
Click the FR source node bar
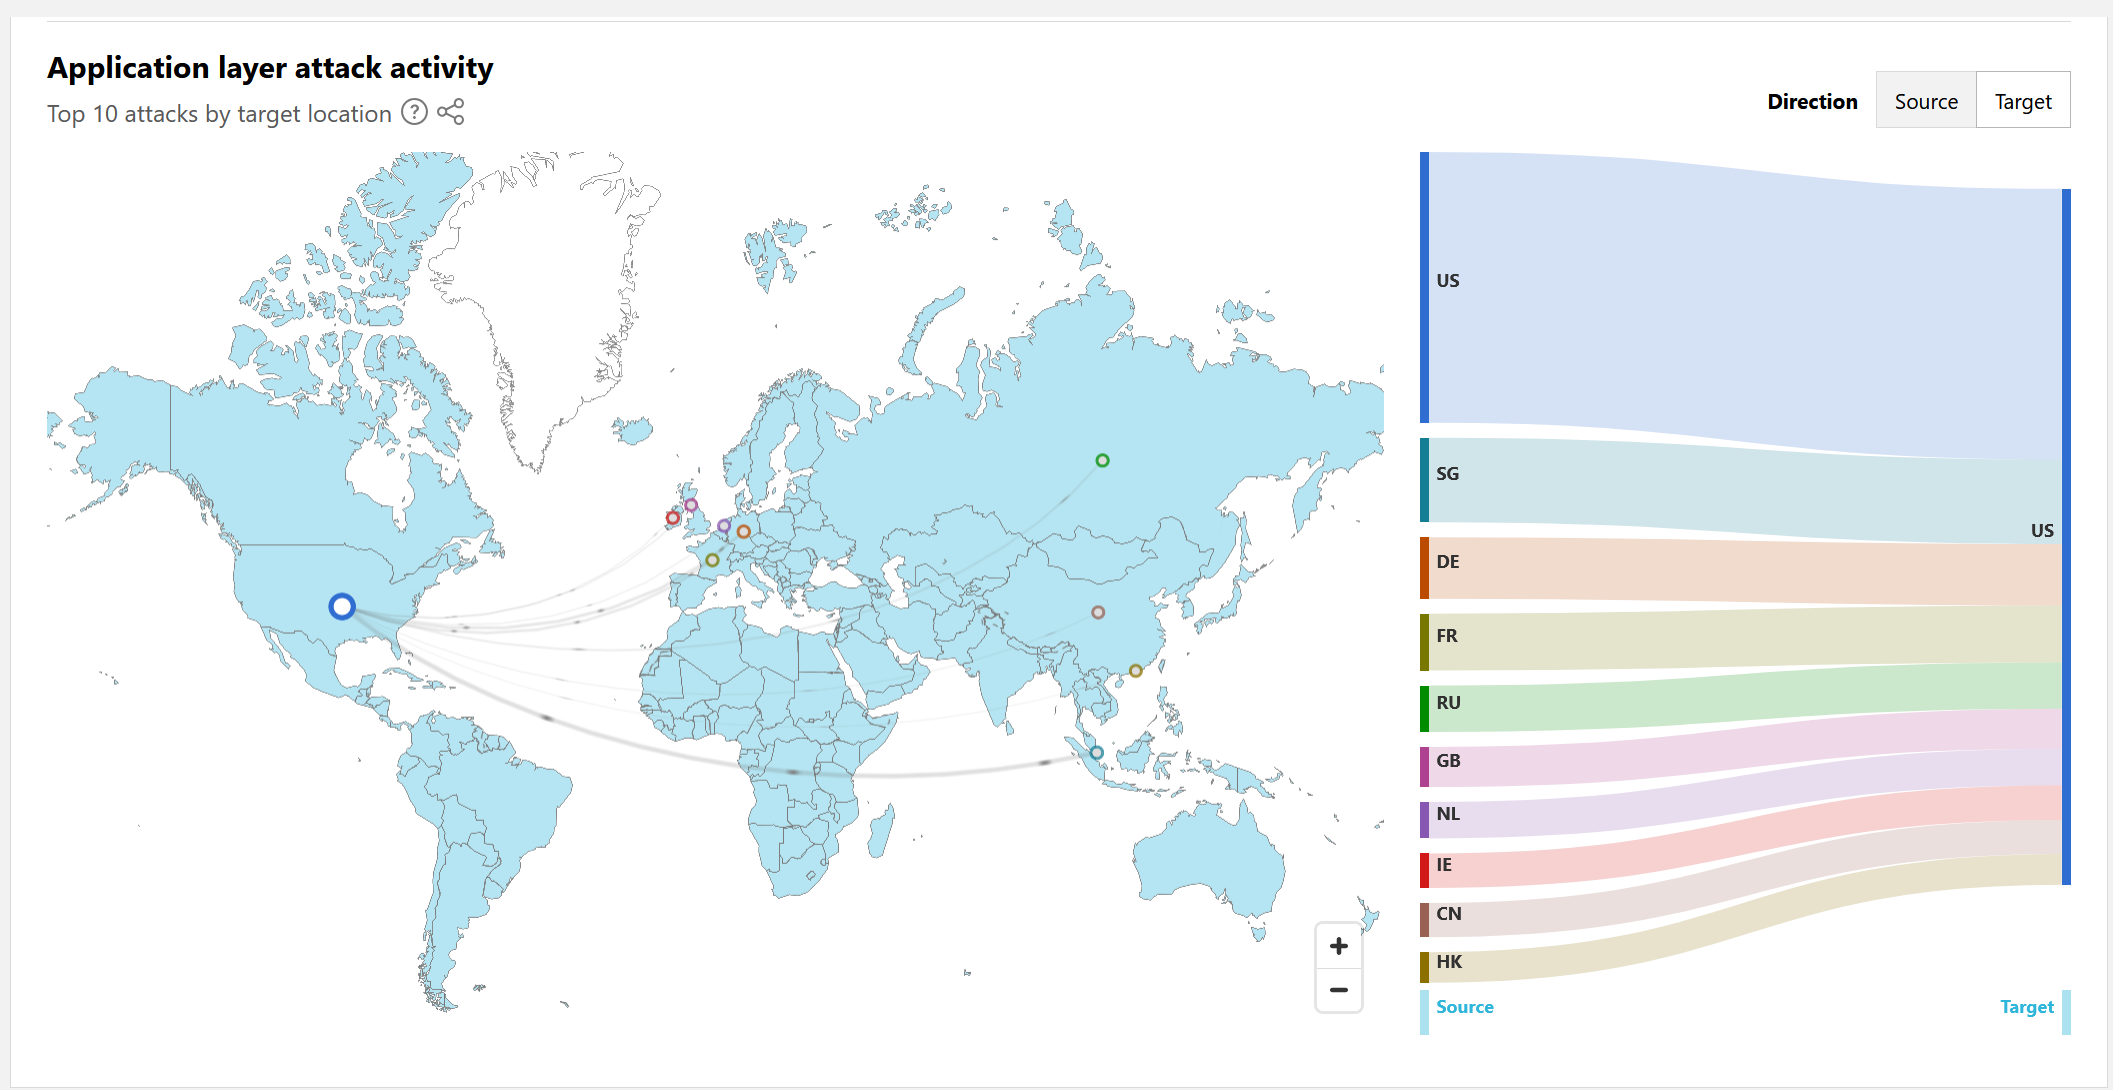pos(1424,642)
